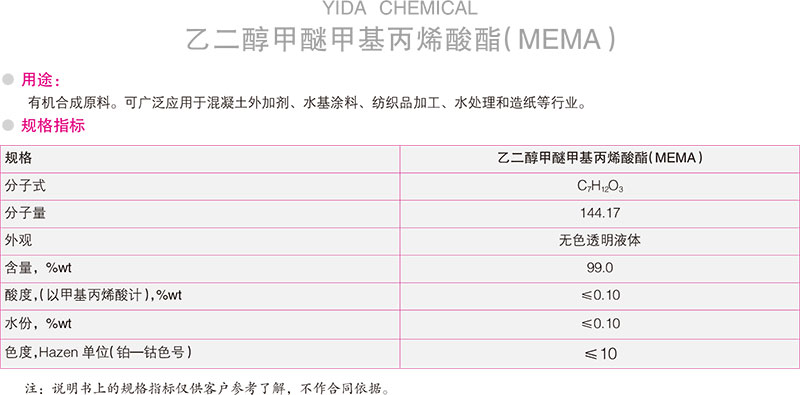Click the MEMA column header cell
The height and width of the screenshot is (395, 800).
click(x=600, y=159)
